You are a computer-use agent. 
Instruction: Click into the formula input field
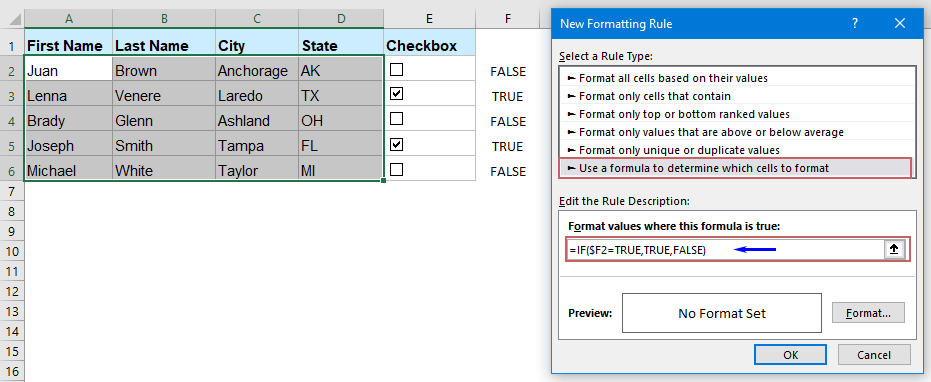pos(725,250)
